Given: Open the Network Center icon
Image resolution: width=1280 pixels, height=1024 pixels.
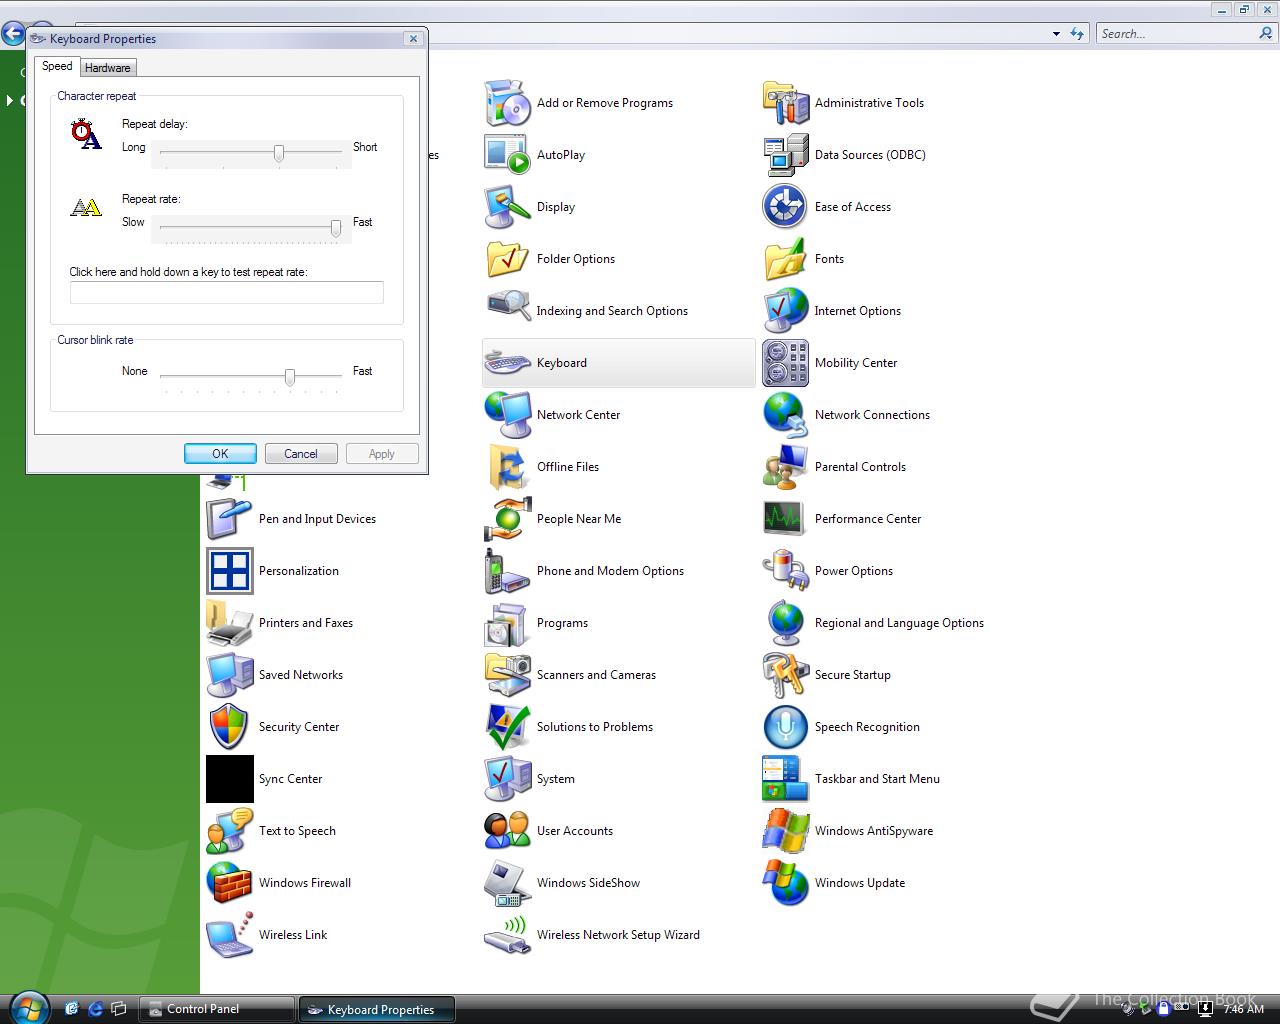Looking at the screenshot, I should (x=507, y=415).
